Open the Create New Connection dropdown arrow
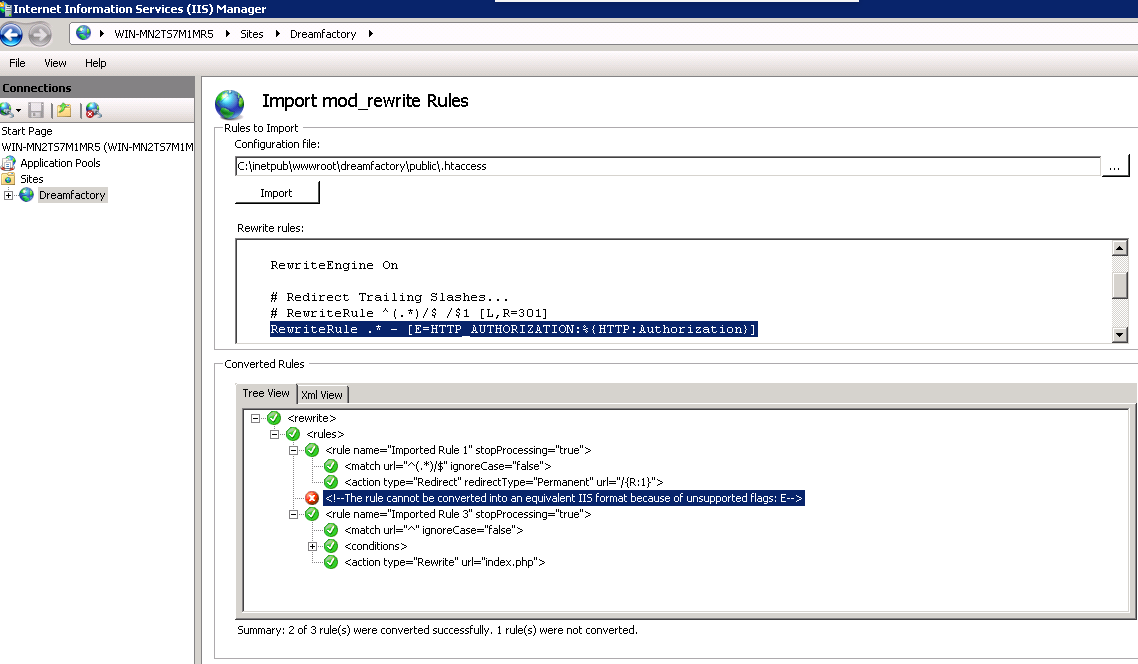Viewport: 1138px width, 664px height. (x=18, y=111)
